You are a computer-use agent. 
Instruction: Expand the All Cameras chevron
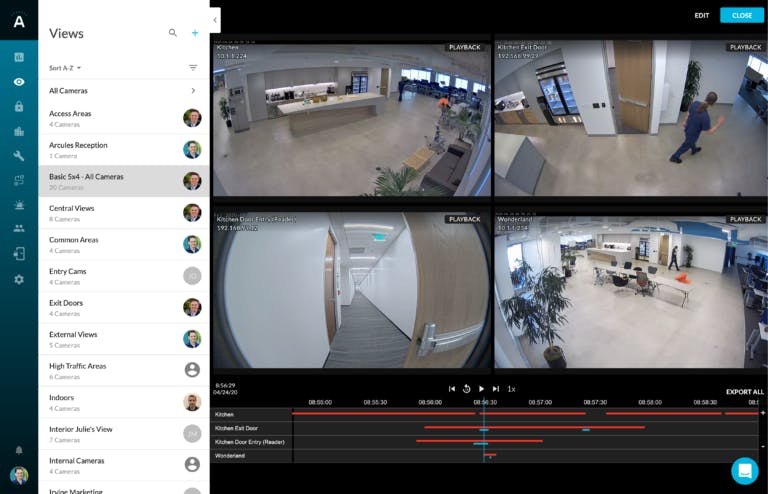193,91
